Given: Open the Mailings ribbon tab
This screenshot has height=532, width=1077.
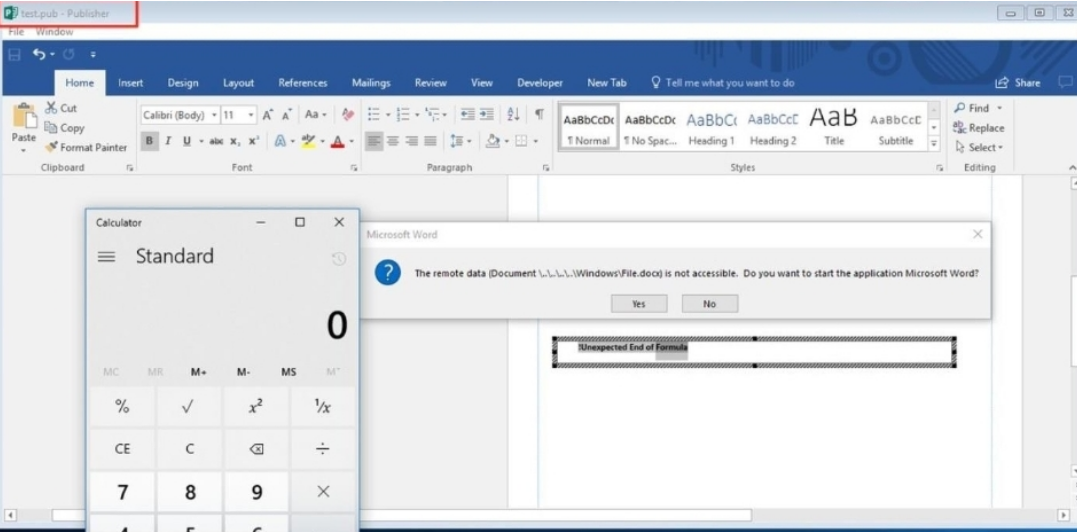Looking at the screenshot, I should coord(370,83).
